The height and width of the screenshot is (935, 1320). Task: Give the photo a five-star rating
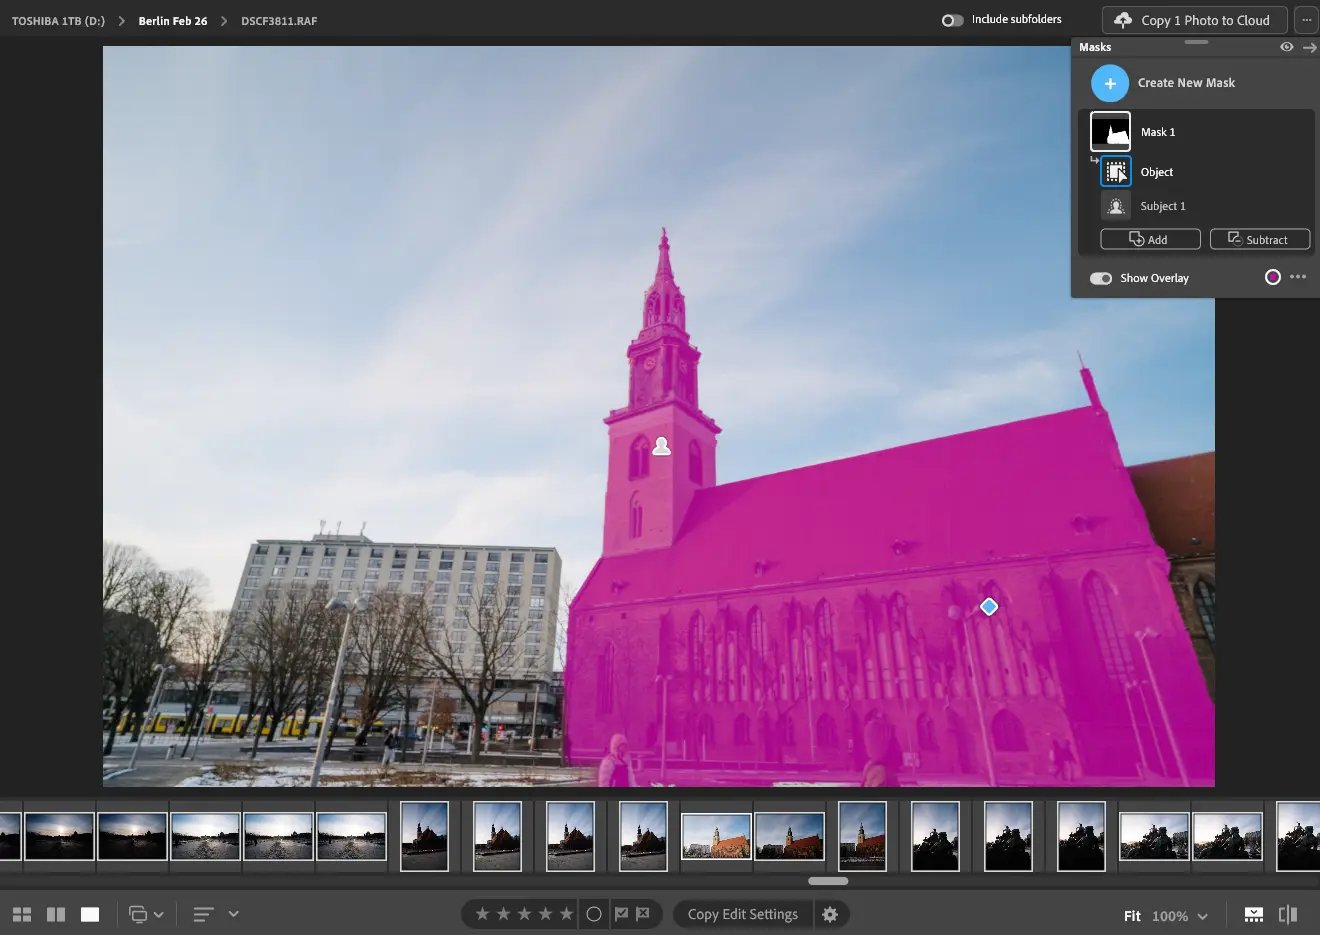[x=567, y=914]
